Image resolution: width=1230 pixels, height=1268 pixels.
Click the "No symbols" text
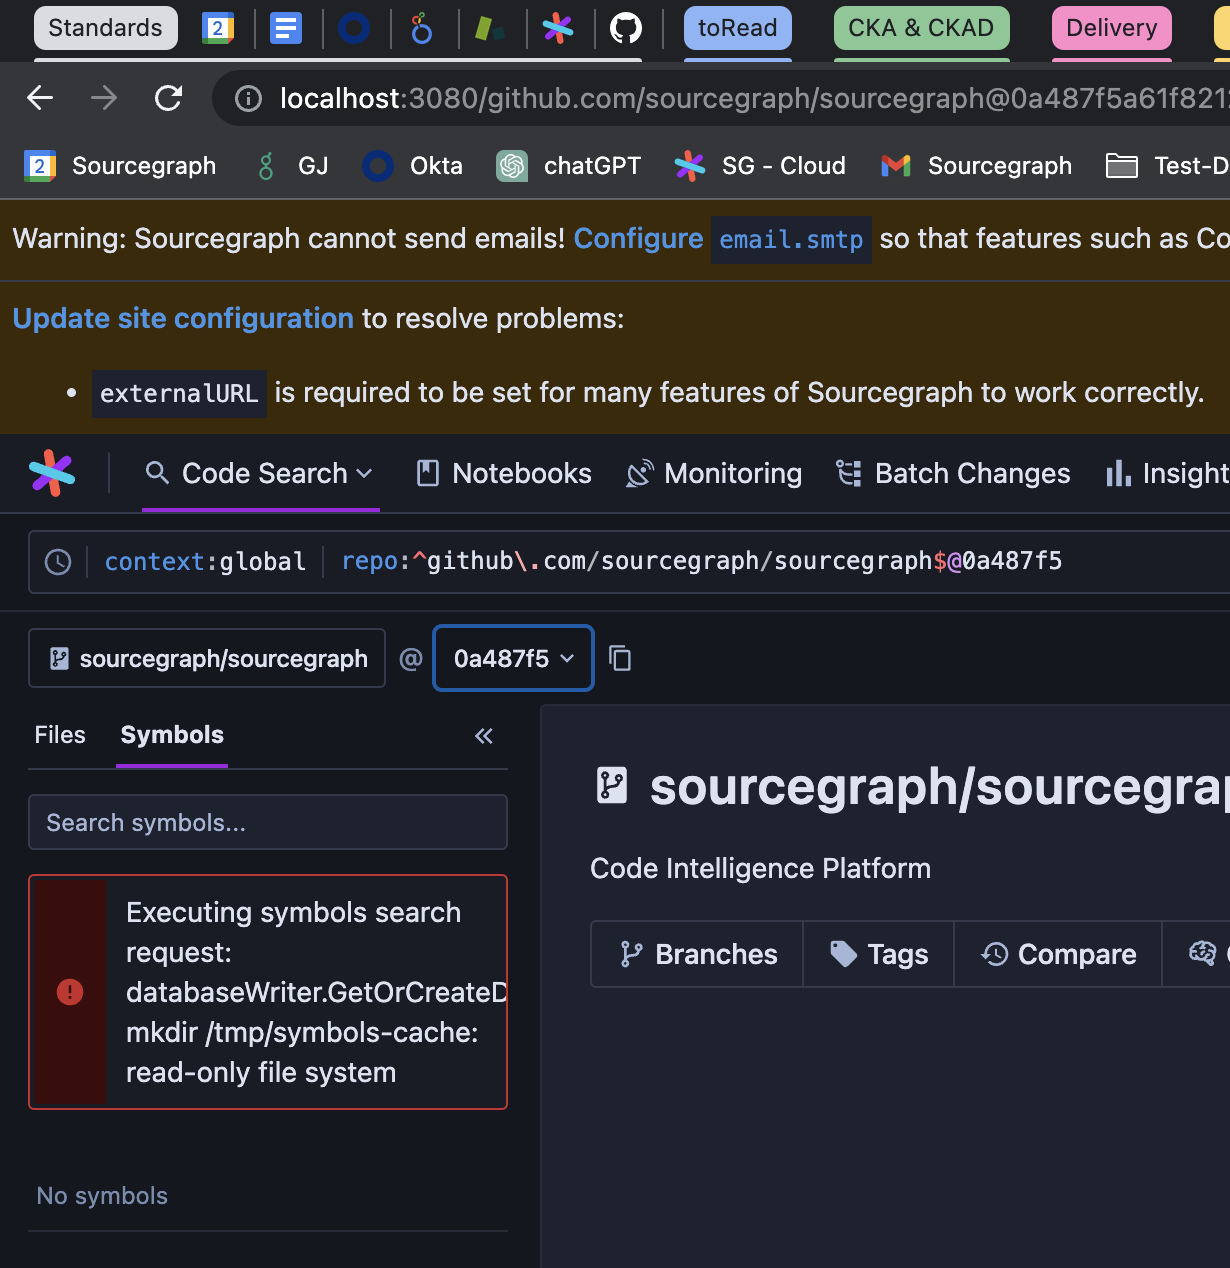click(x=102, y=1196)
